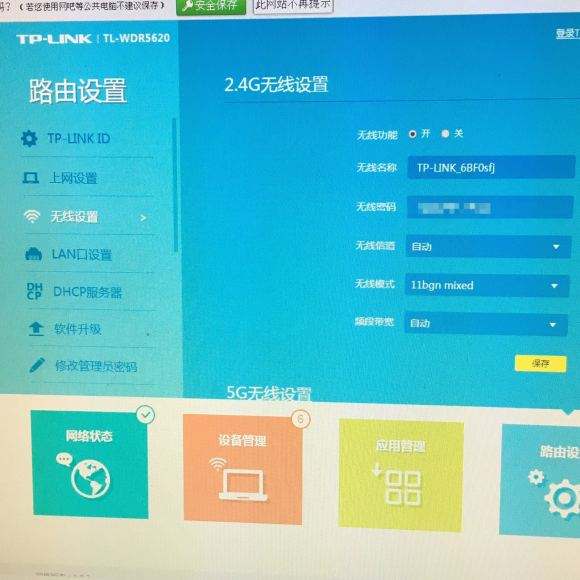Image resolution: width=580 pixels, height=580 pixels.
Task: Expand the 无线设置 menu chevron
Action: coord(143,218)
